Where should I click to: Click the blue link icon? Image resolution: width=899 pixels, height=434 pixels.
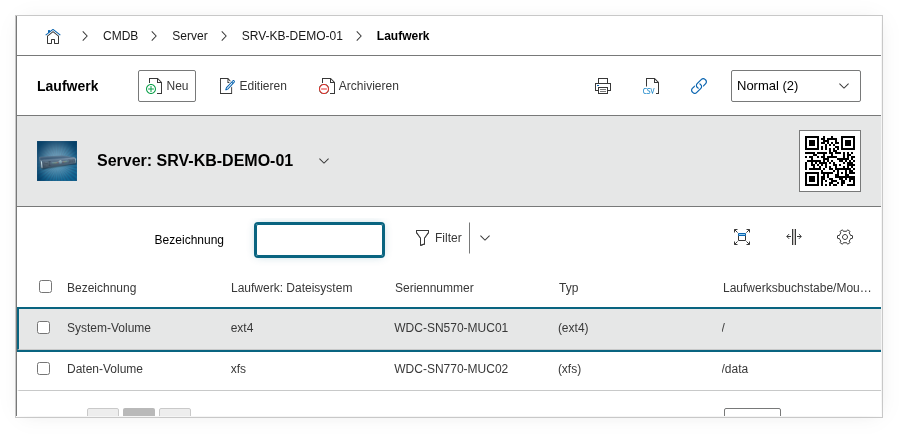[x=699, y=86]
